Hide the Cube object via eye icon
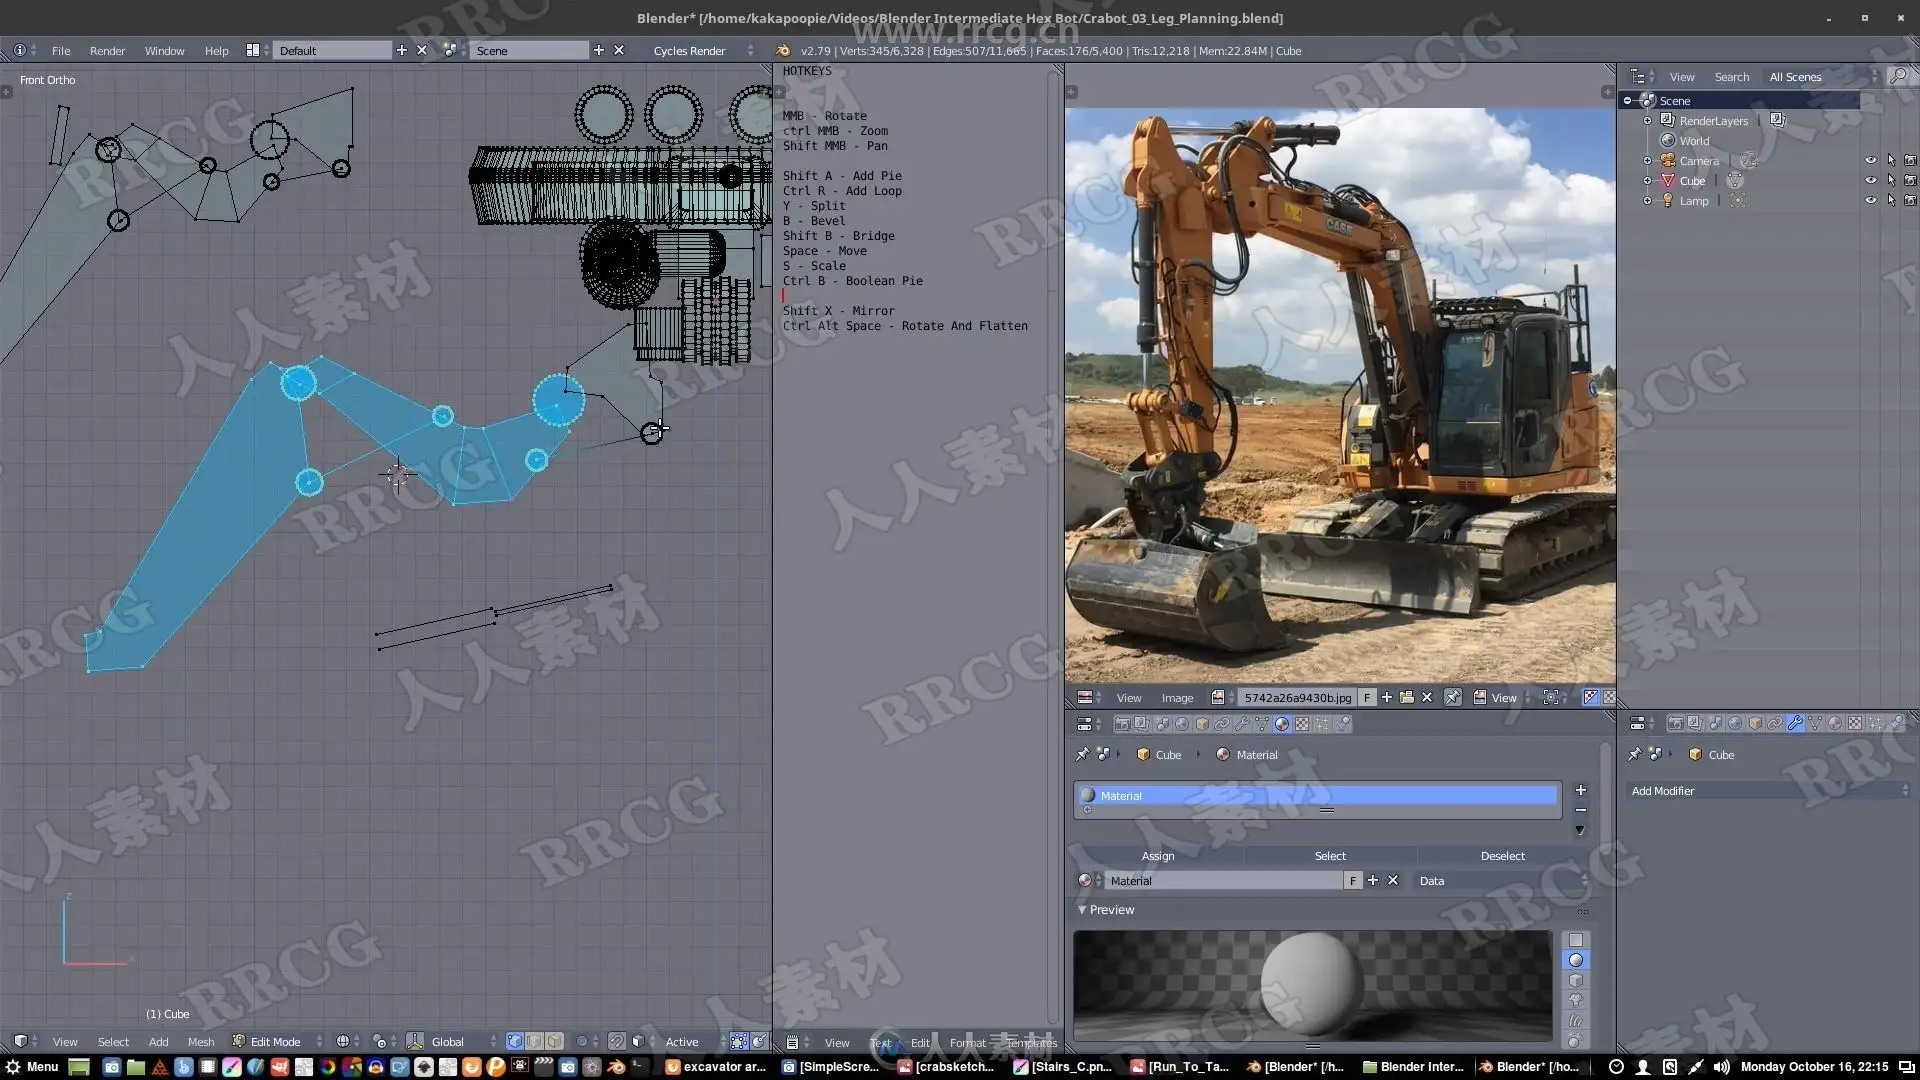The height and width of the screenshot is (1080, 1920). pos(1870,180)
